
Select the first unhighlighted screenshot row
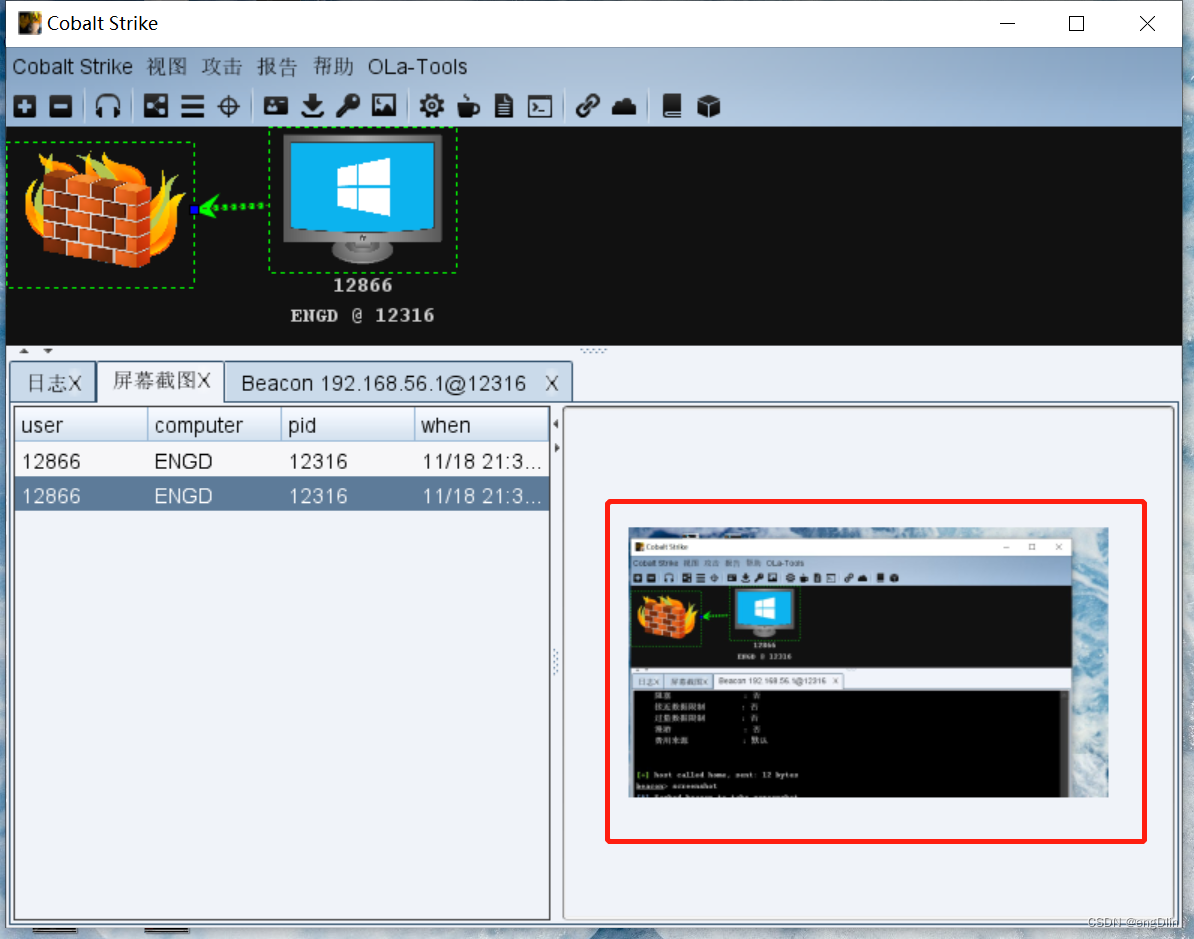pyautogui.click(x=282, y=461)
